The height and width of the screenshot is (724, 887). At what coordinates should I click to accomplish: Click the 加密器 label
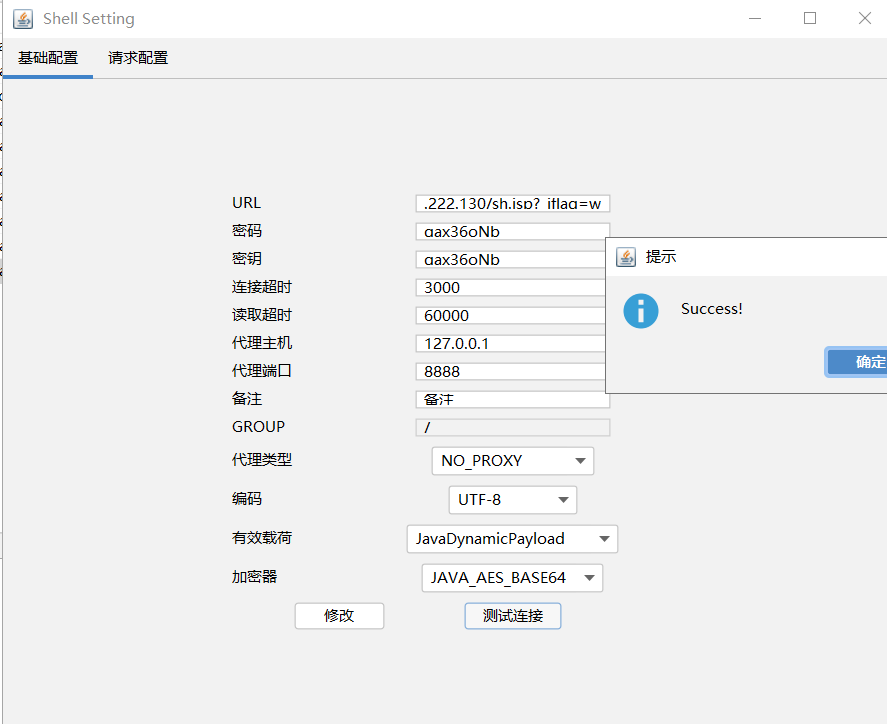coord(254,576)
